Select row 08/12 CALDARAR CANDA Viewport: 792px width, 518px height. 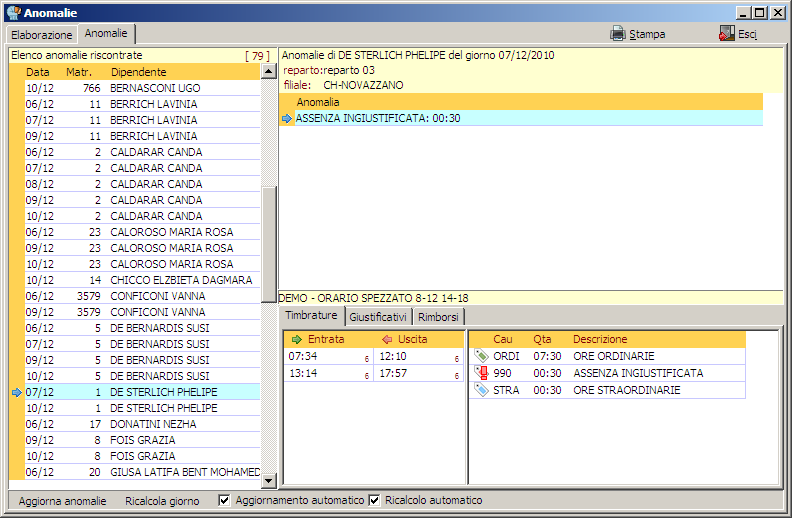pyautogui.click(x=142, y=184)
